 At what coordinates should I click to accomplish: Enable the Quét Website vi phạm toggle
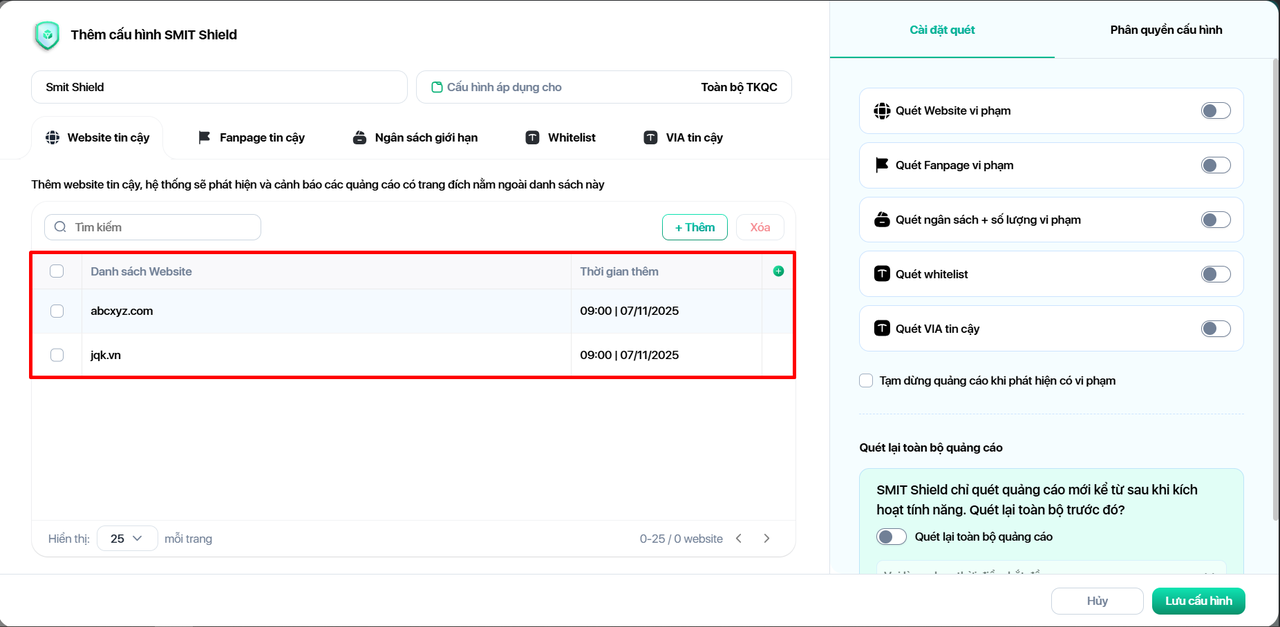click(x=1215, y=111)
